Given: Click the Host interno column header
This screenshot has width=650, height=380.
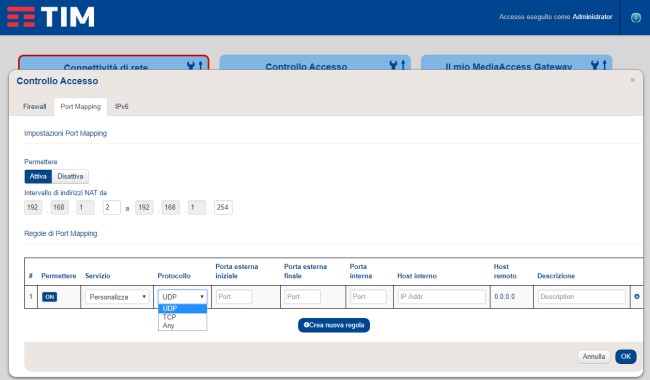Looking at the screenshot, I should pyautogui.click(x=417, y=276).
